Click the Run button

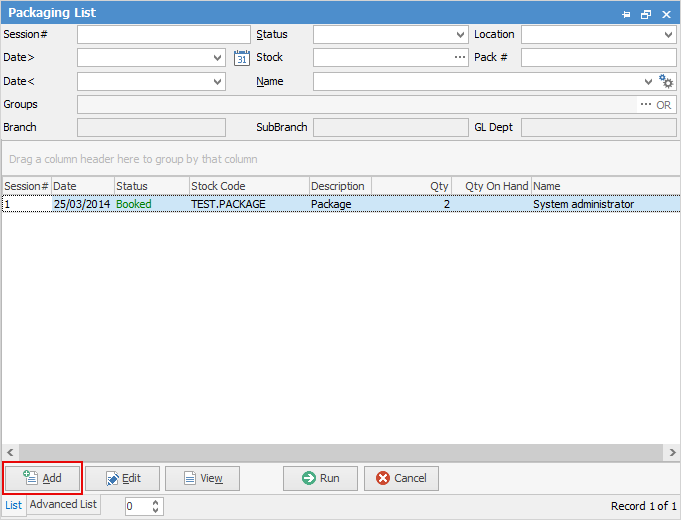coord(321,478)
